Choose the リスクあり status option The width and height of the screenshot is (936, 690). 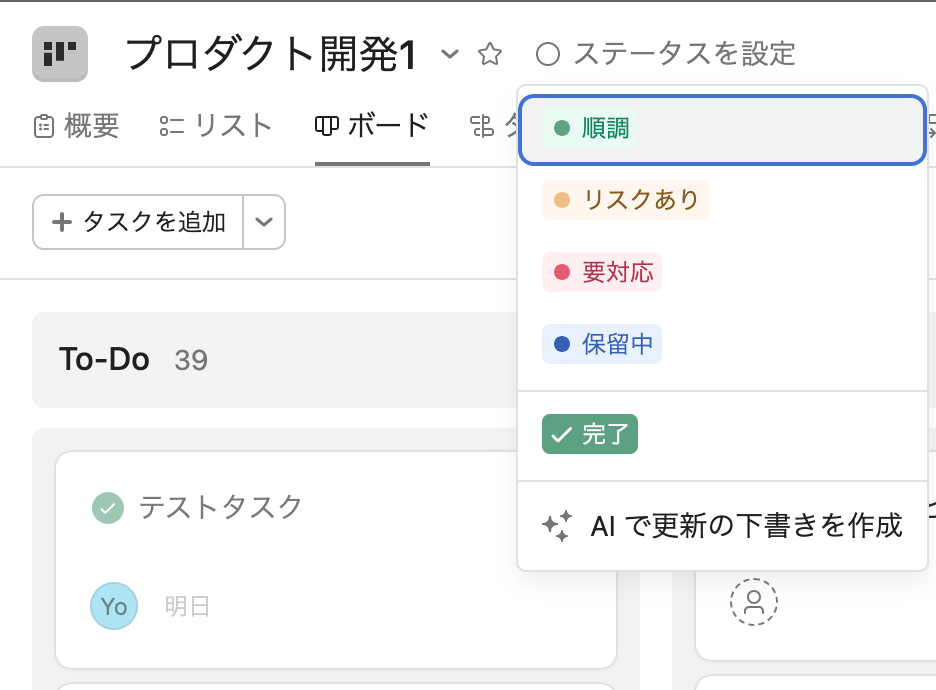point(625,200)
